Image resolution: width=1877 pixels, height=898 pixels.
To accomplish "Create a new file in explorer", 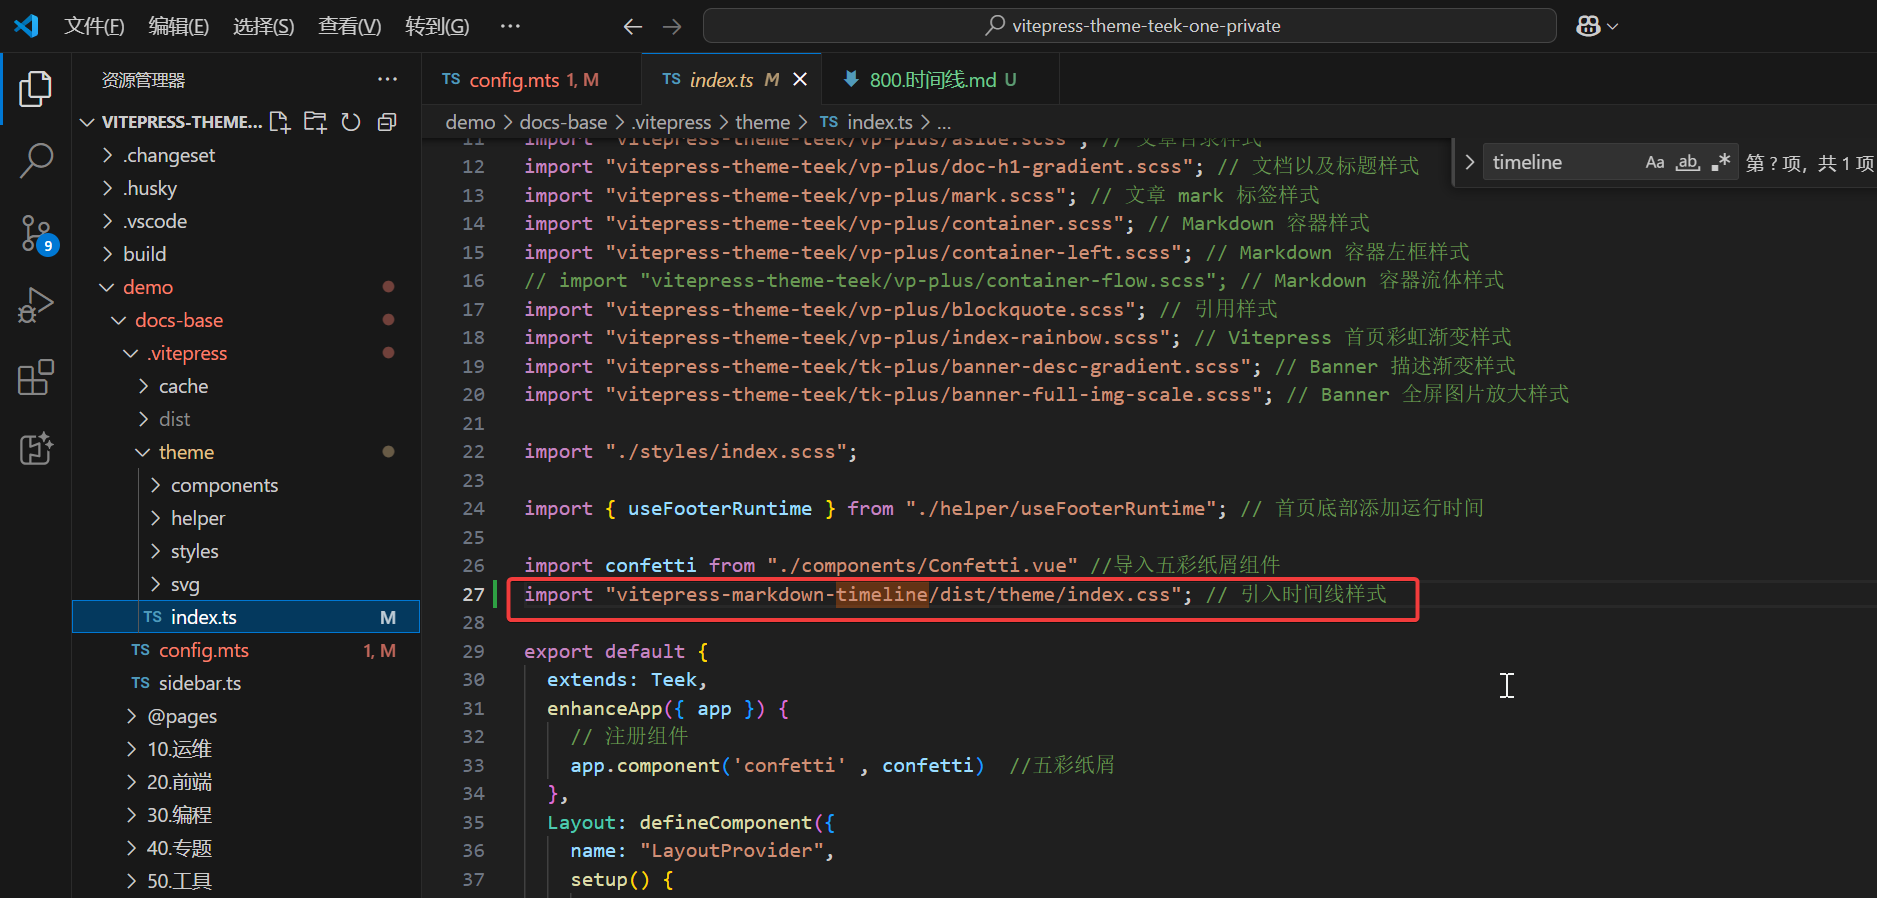I will (x=280, y=122).
